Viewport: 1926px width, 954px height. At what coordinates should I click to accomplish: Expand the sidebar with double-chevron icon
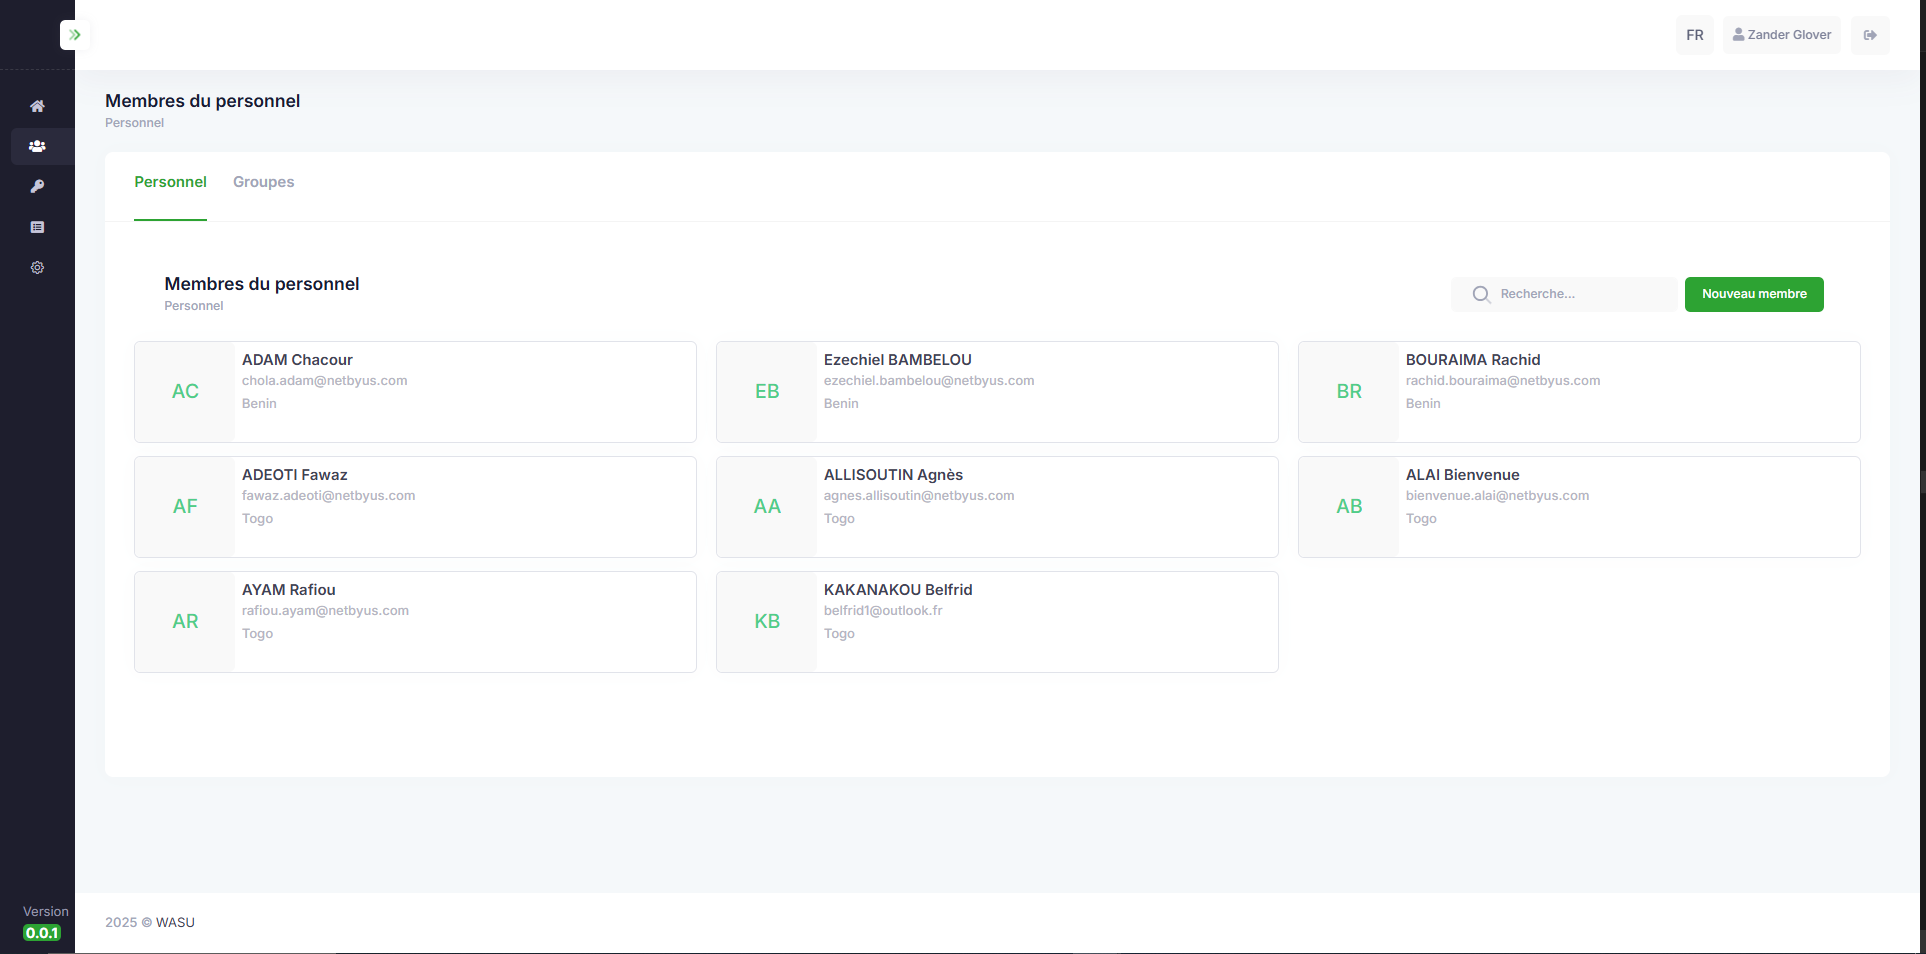pos(74,35)
